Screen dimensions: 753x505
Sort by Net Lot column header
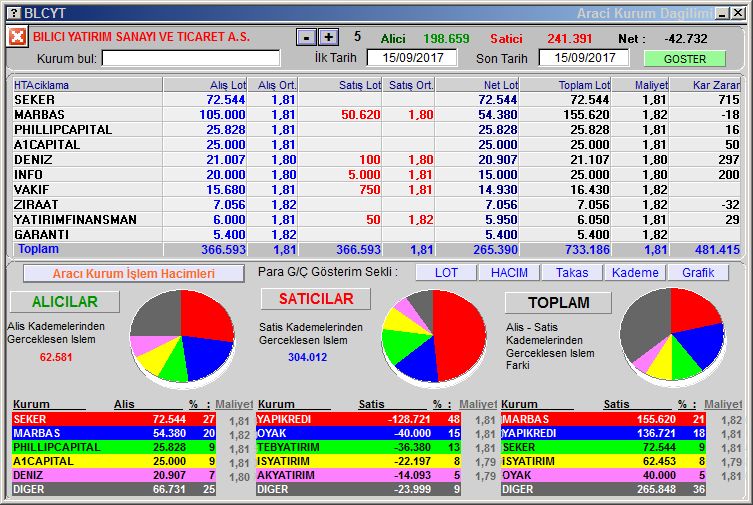(477, 85)
